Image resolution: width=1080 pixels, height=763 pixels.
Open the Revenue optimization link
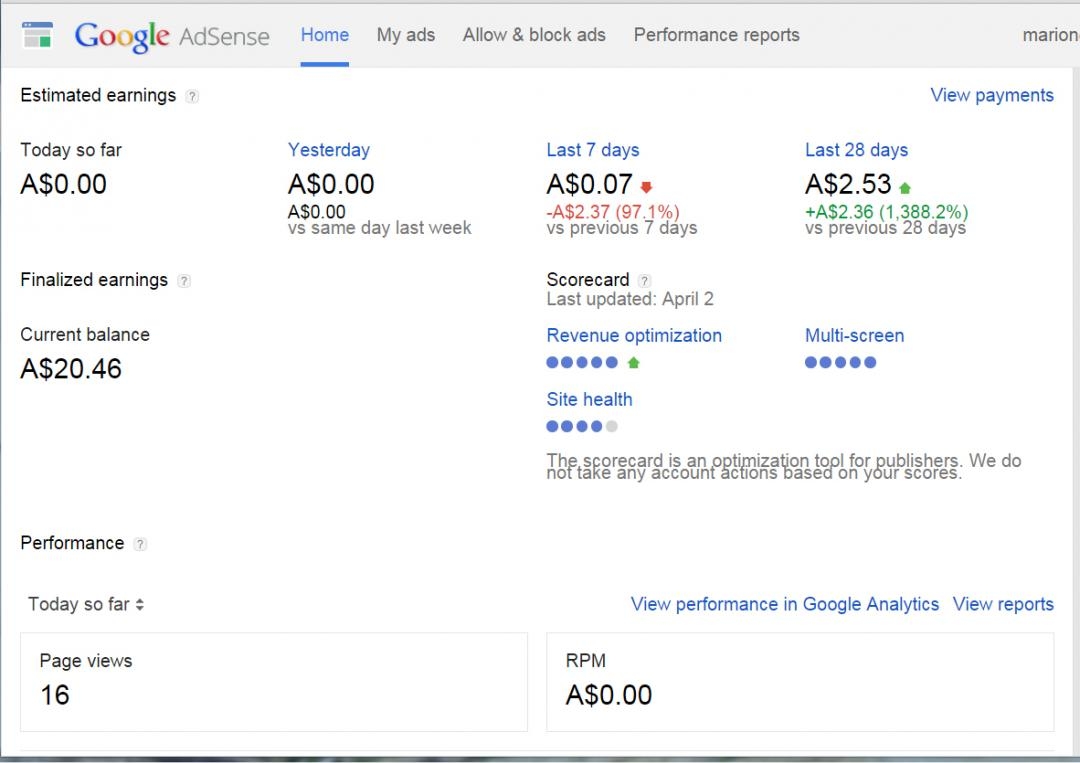(x=634, y=335)
